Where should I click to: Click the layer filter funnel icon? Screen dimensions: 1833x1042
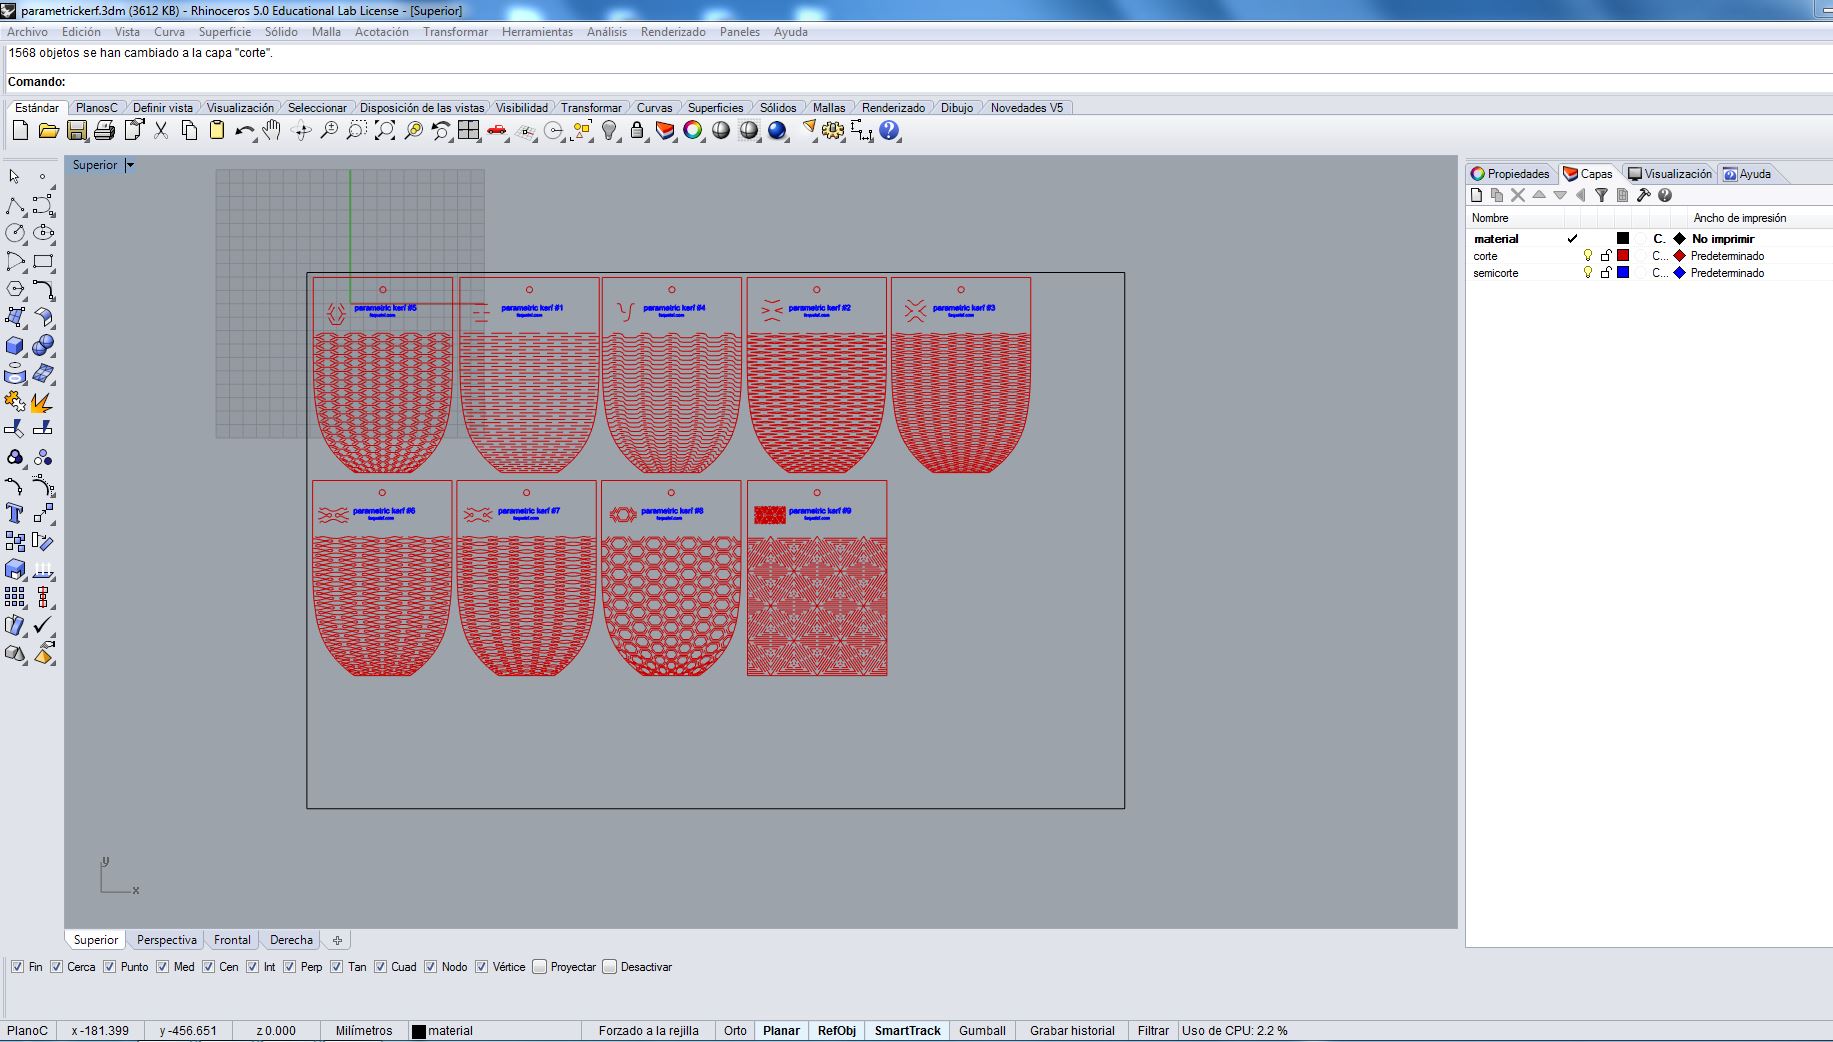pyautogui.click(x=1601, y=196)
